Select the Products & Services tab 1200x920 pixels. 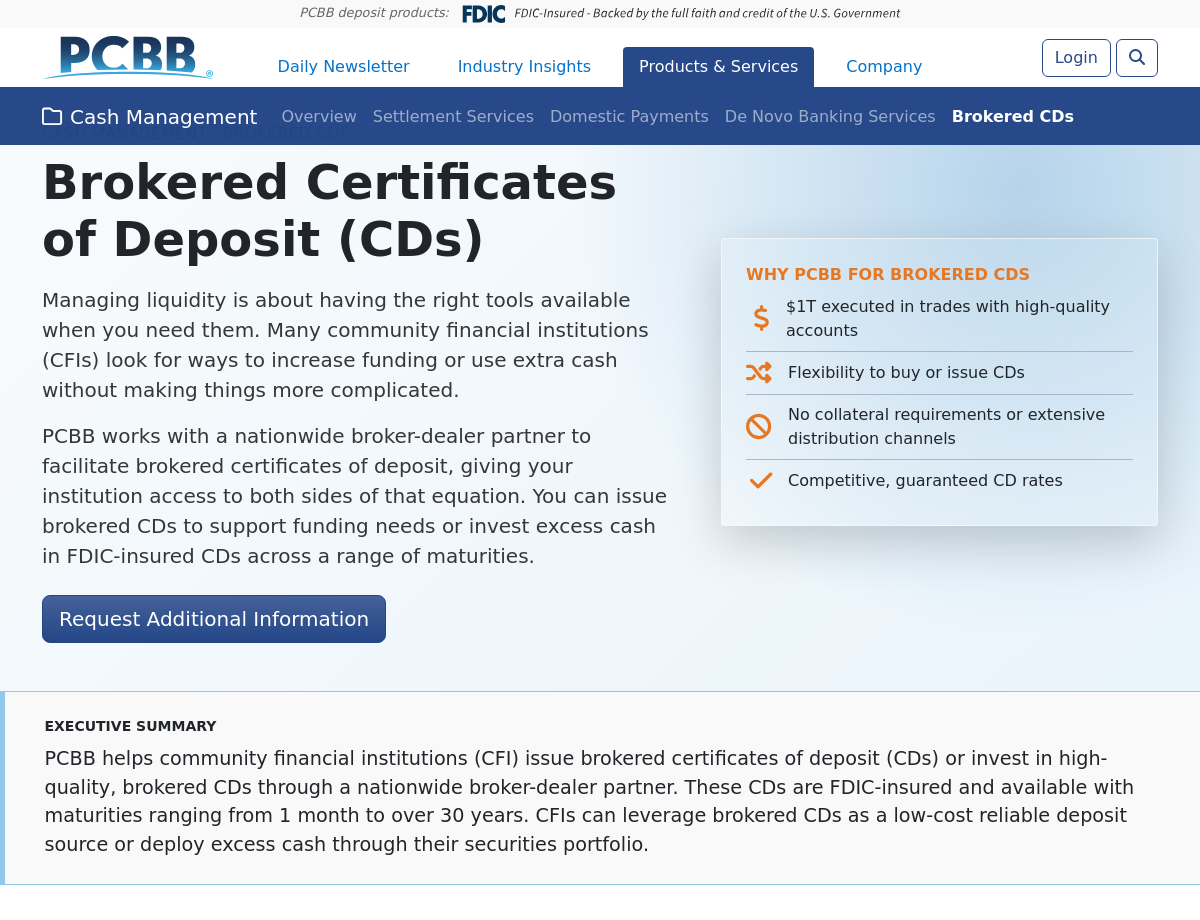pyautogui.click(x=718, y=67)
